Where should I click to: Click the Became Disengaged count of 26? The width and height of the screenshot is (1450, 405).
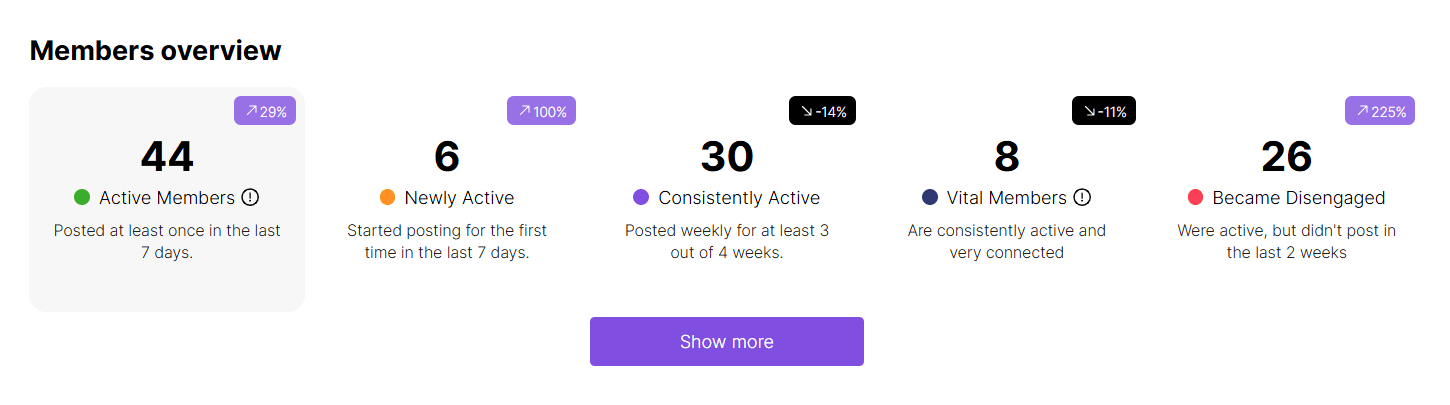pos(1287,157)
